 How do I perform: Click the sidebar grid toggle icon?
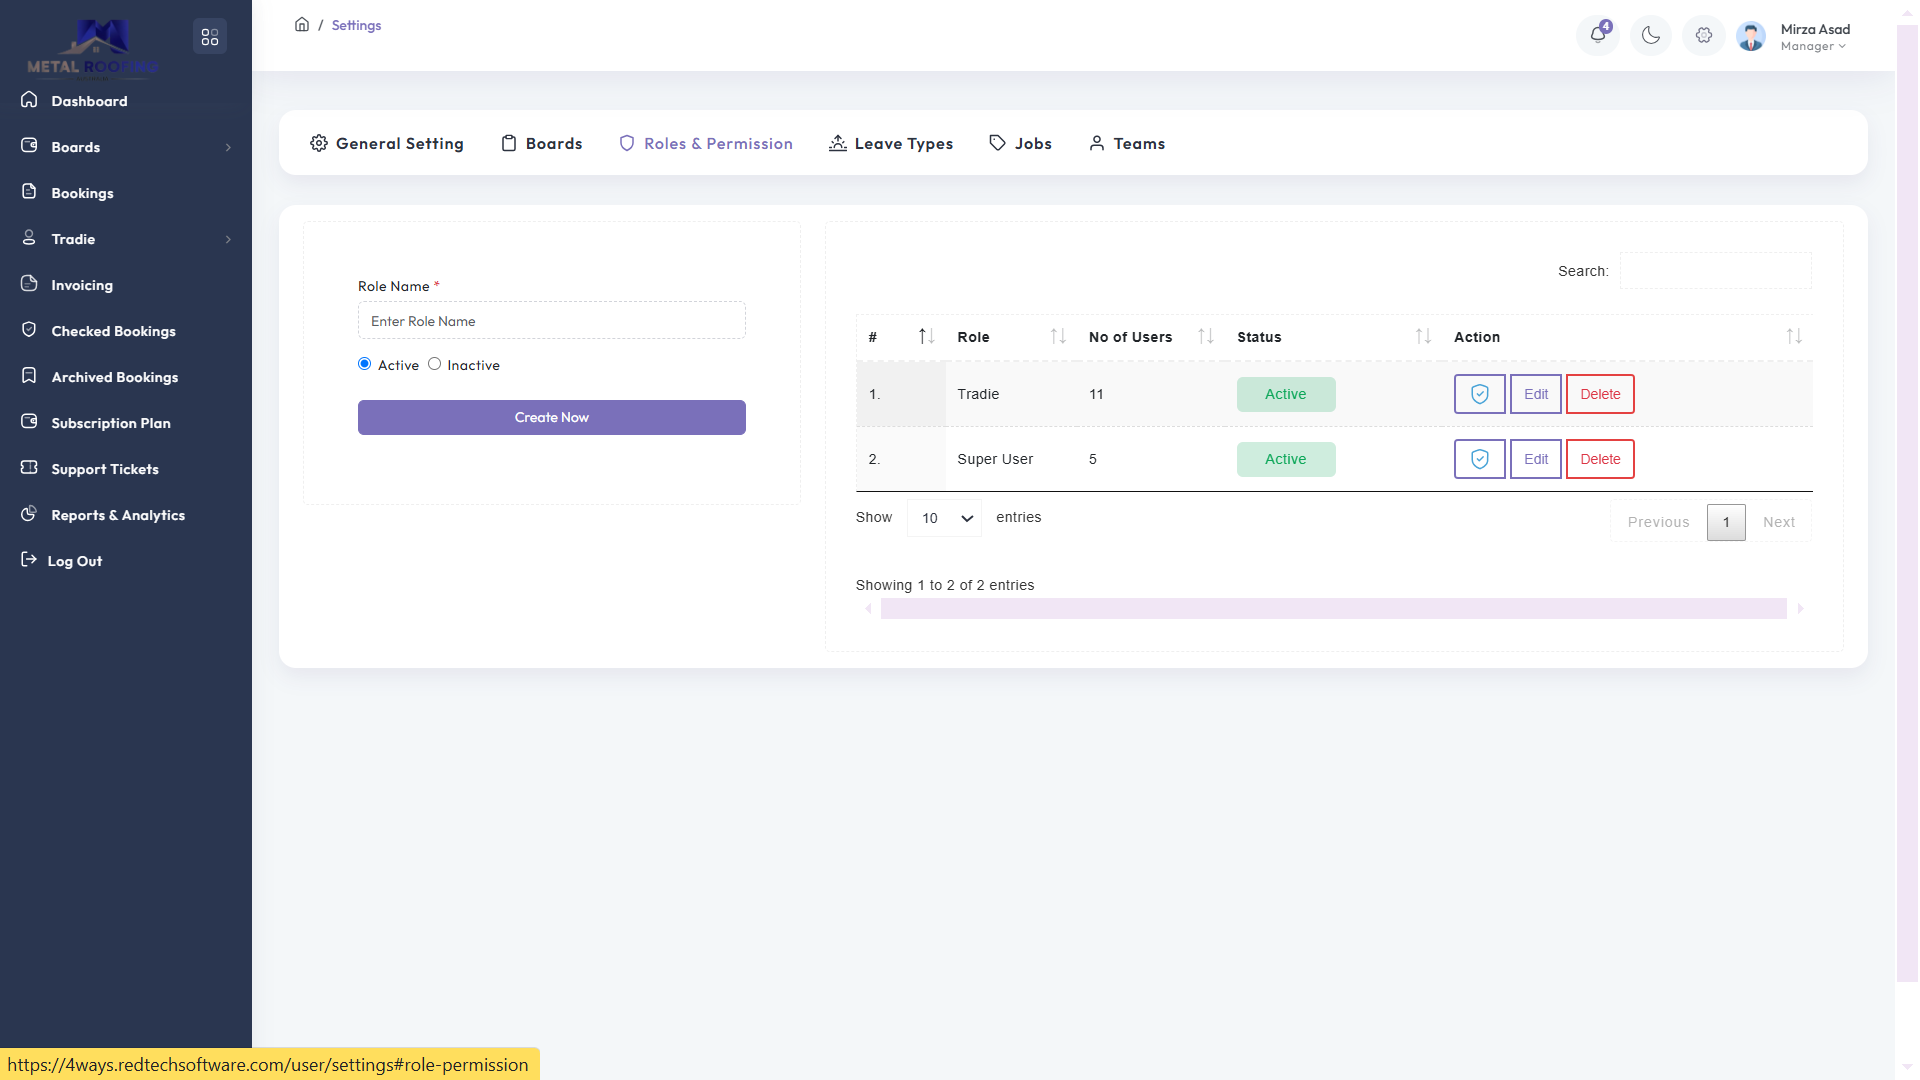pyautogui.click(x=209, y=37)
